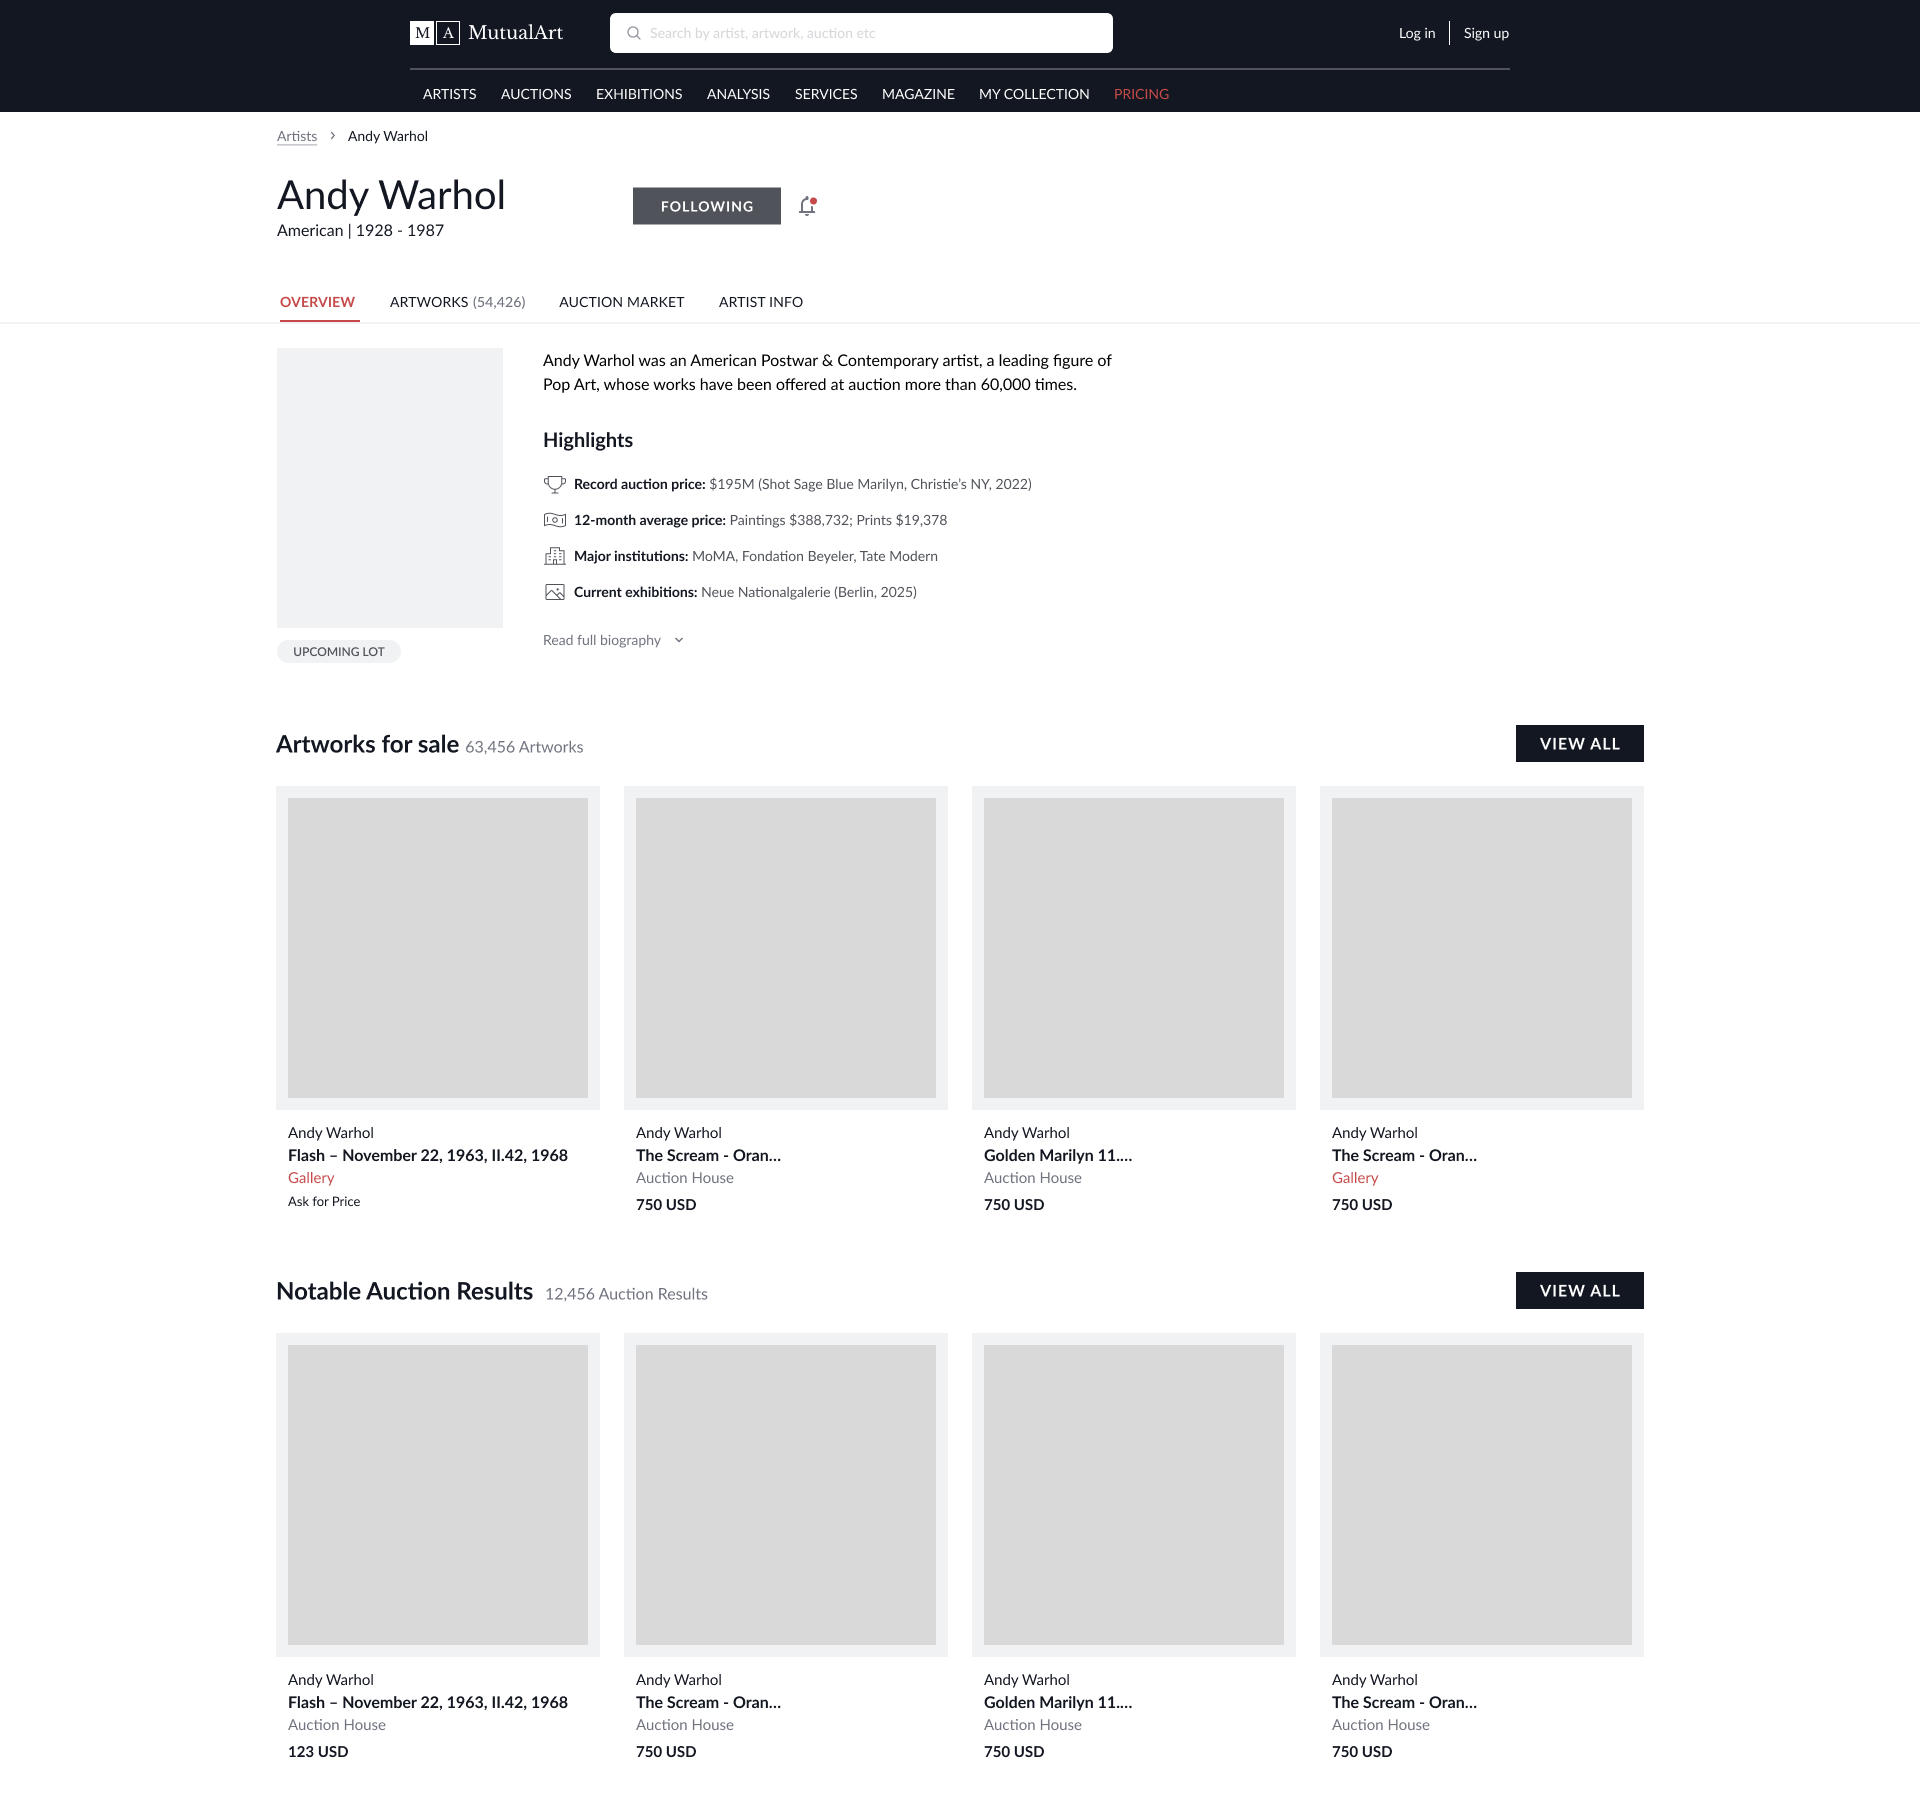Viewport: 1920px width, 1794px height.
Task: Click the chevron next to Read full biography
Action: [x=679, y=640]
